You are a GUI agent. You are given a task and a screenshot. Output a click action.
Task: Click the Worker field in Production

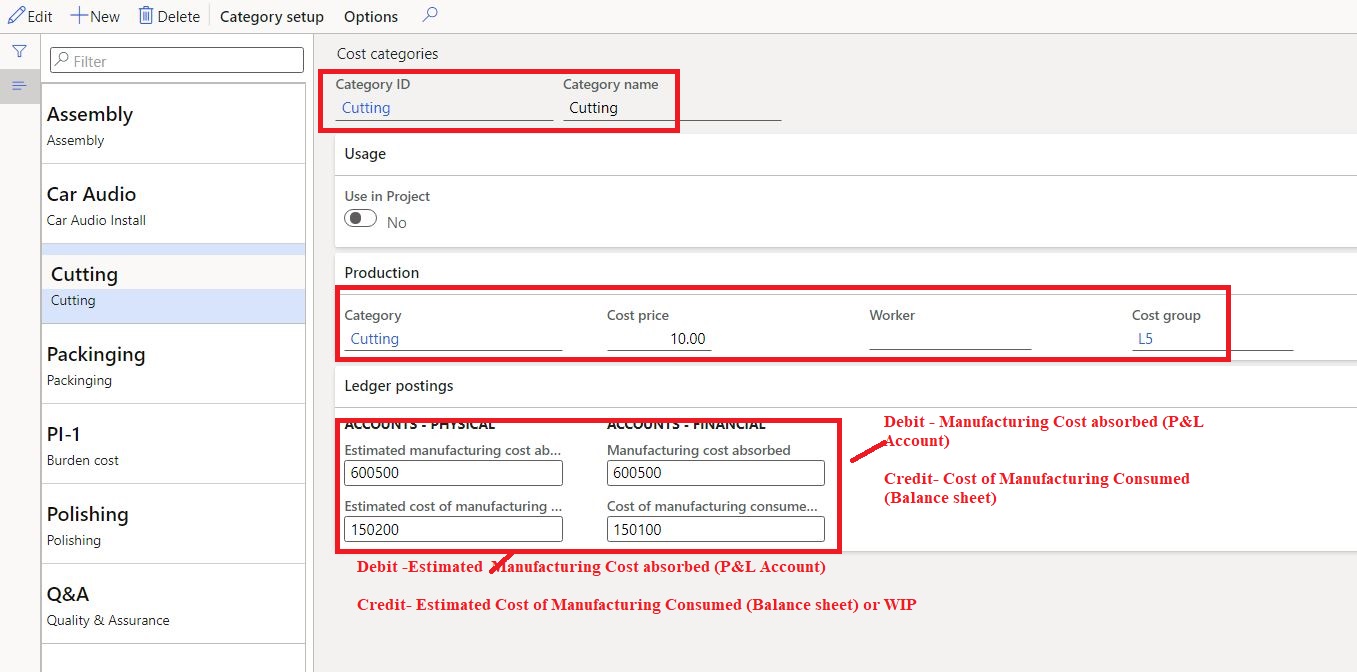pos(949,339)
